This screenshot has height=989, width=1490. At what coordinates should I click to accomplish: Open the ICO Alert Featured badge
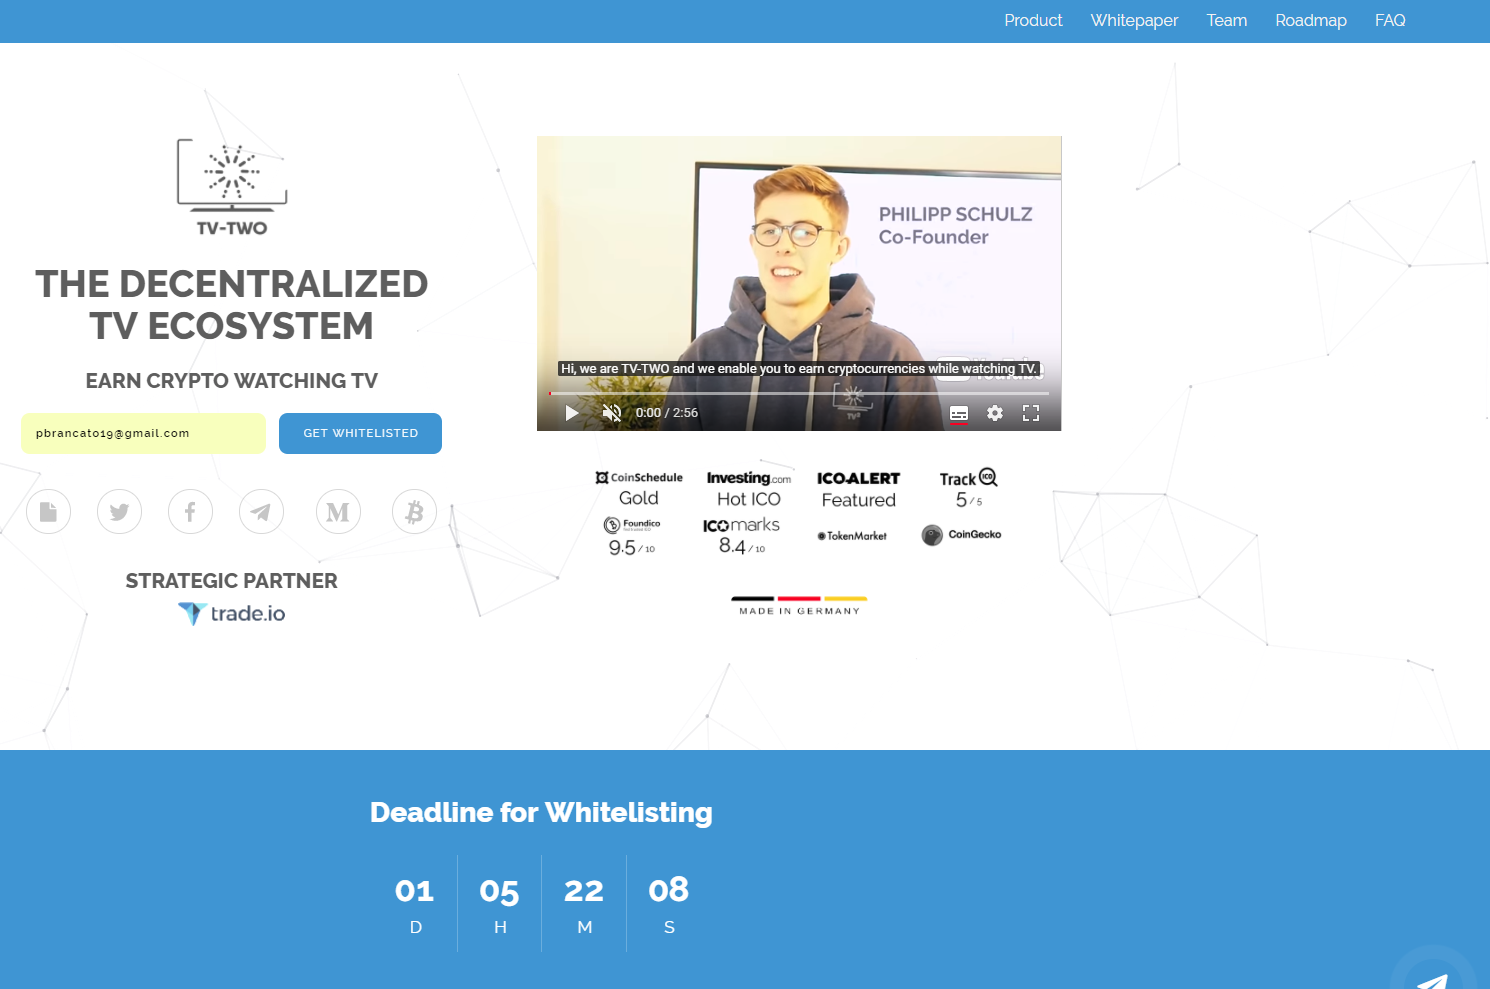pos(858,489)
